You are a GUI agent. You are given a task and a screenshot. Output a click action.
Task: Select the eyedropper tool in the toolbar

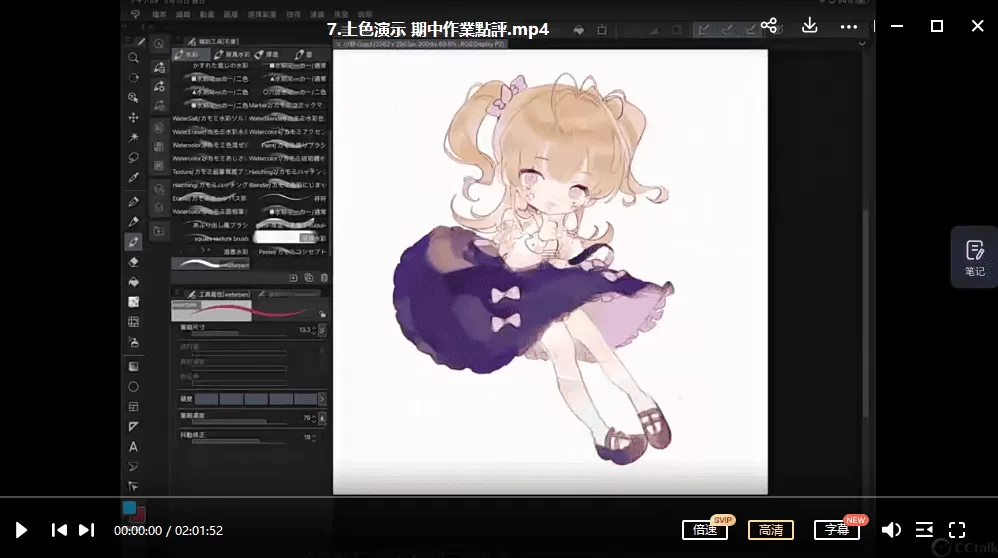133,178
